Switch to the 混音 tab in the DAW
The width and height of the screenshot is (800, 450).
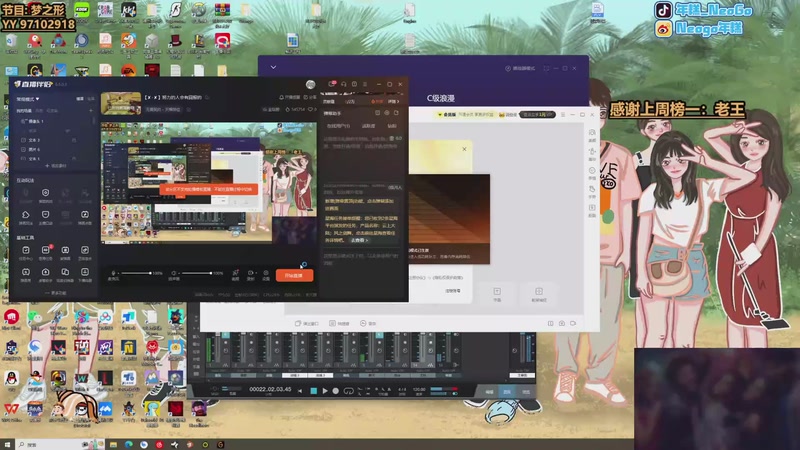point(507,391)
